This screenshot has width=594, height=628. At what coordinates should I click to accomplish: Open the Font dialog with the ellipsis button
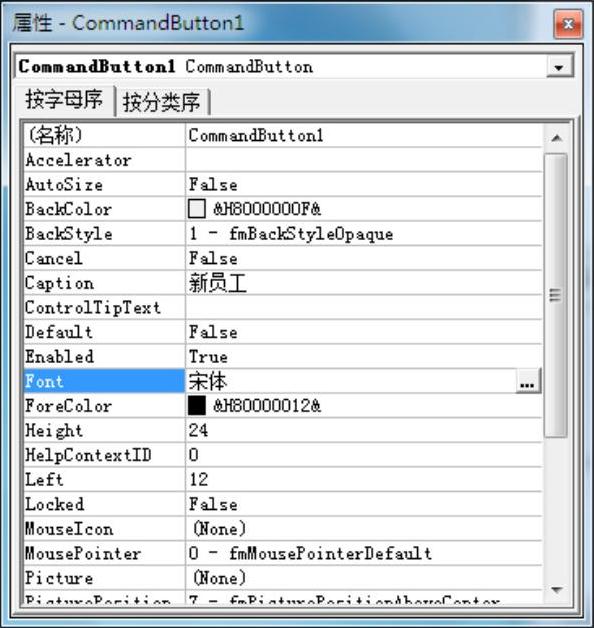tap(528, 381)
